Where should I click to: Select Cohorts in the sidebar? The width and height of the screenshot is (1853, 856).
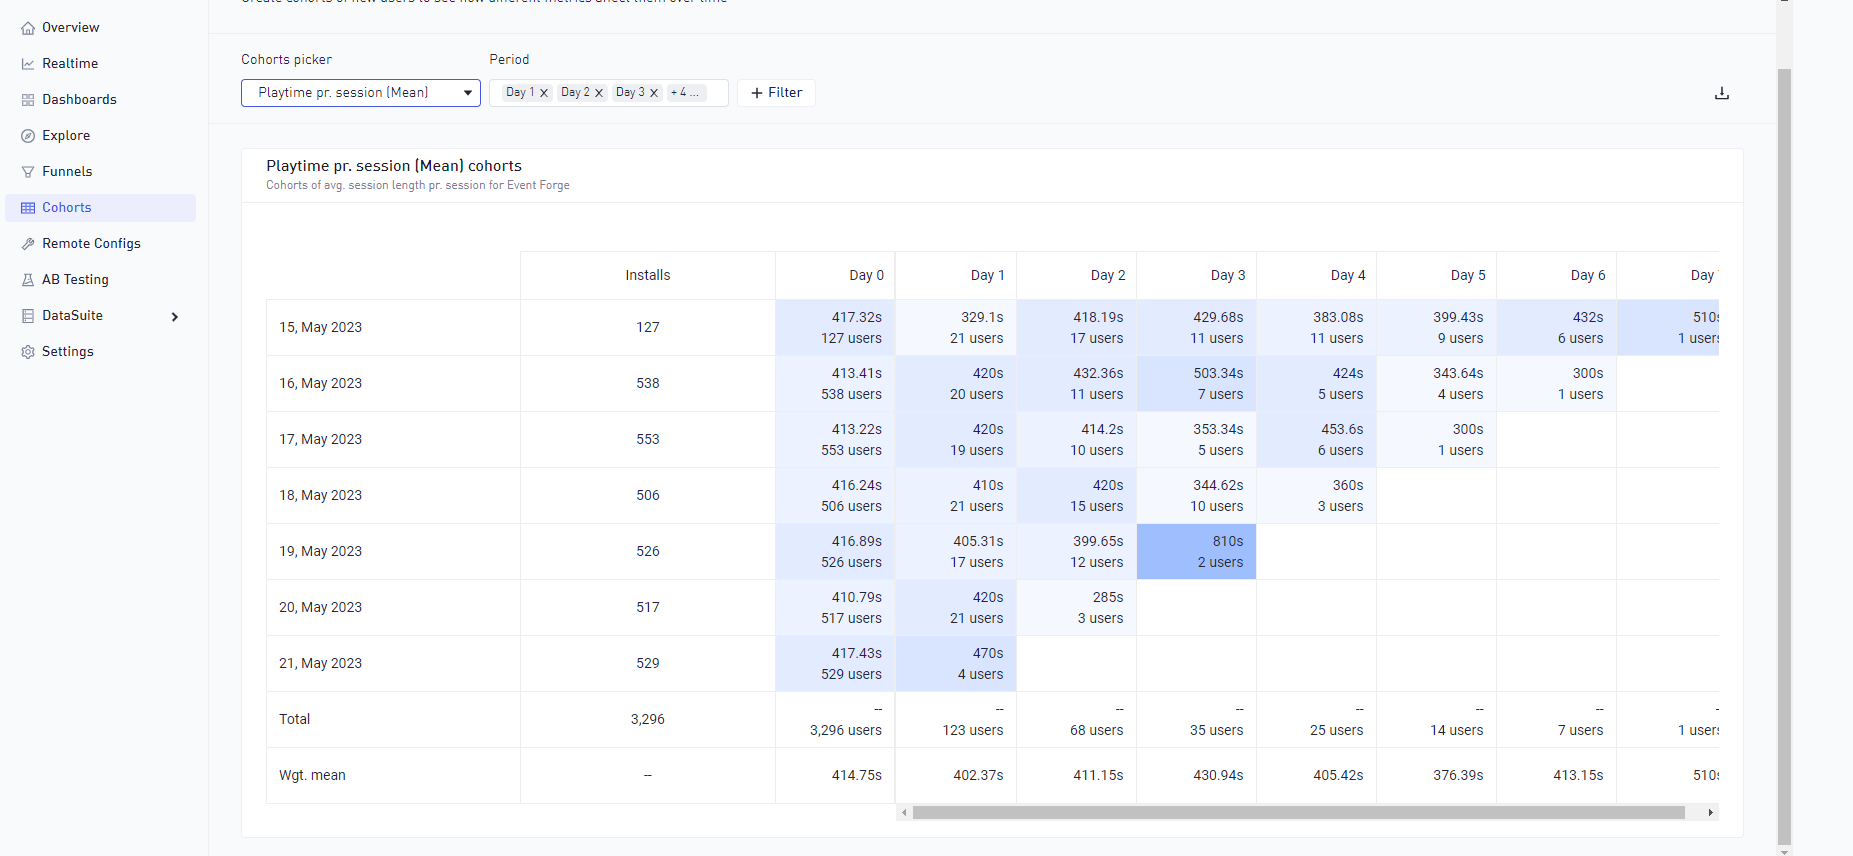[x=100, y=208]
